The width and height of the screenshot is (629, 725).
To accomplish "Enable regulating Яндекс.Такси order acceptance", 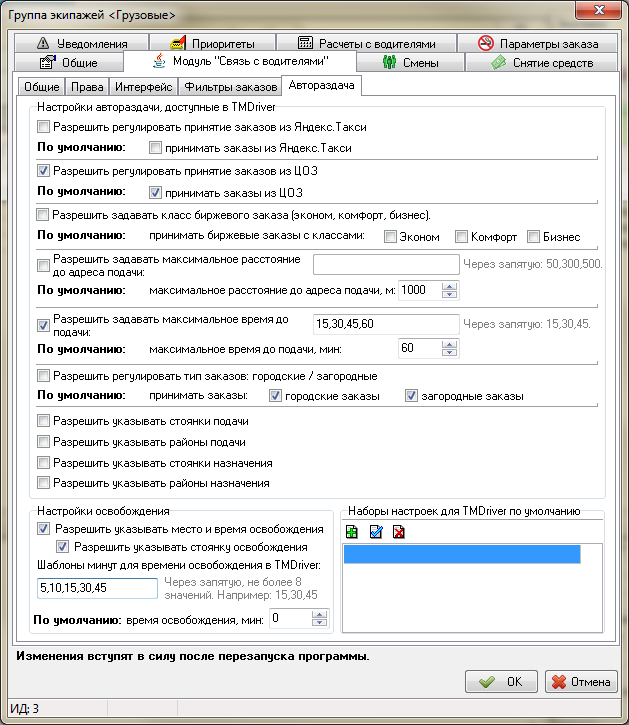I will pyautogui.click(x=43, y=127).
